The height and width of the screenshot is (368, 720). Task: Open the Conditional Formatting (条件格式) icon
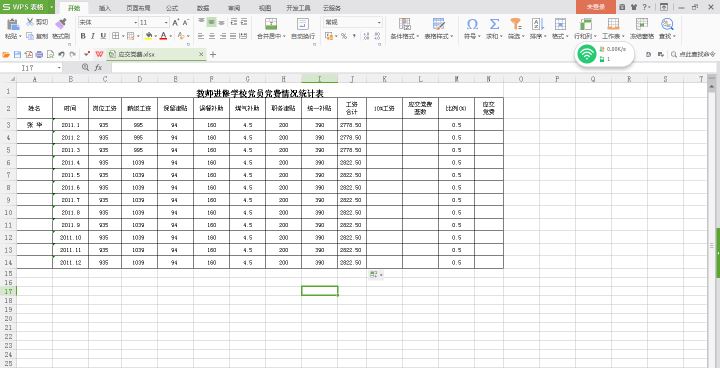405,24
